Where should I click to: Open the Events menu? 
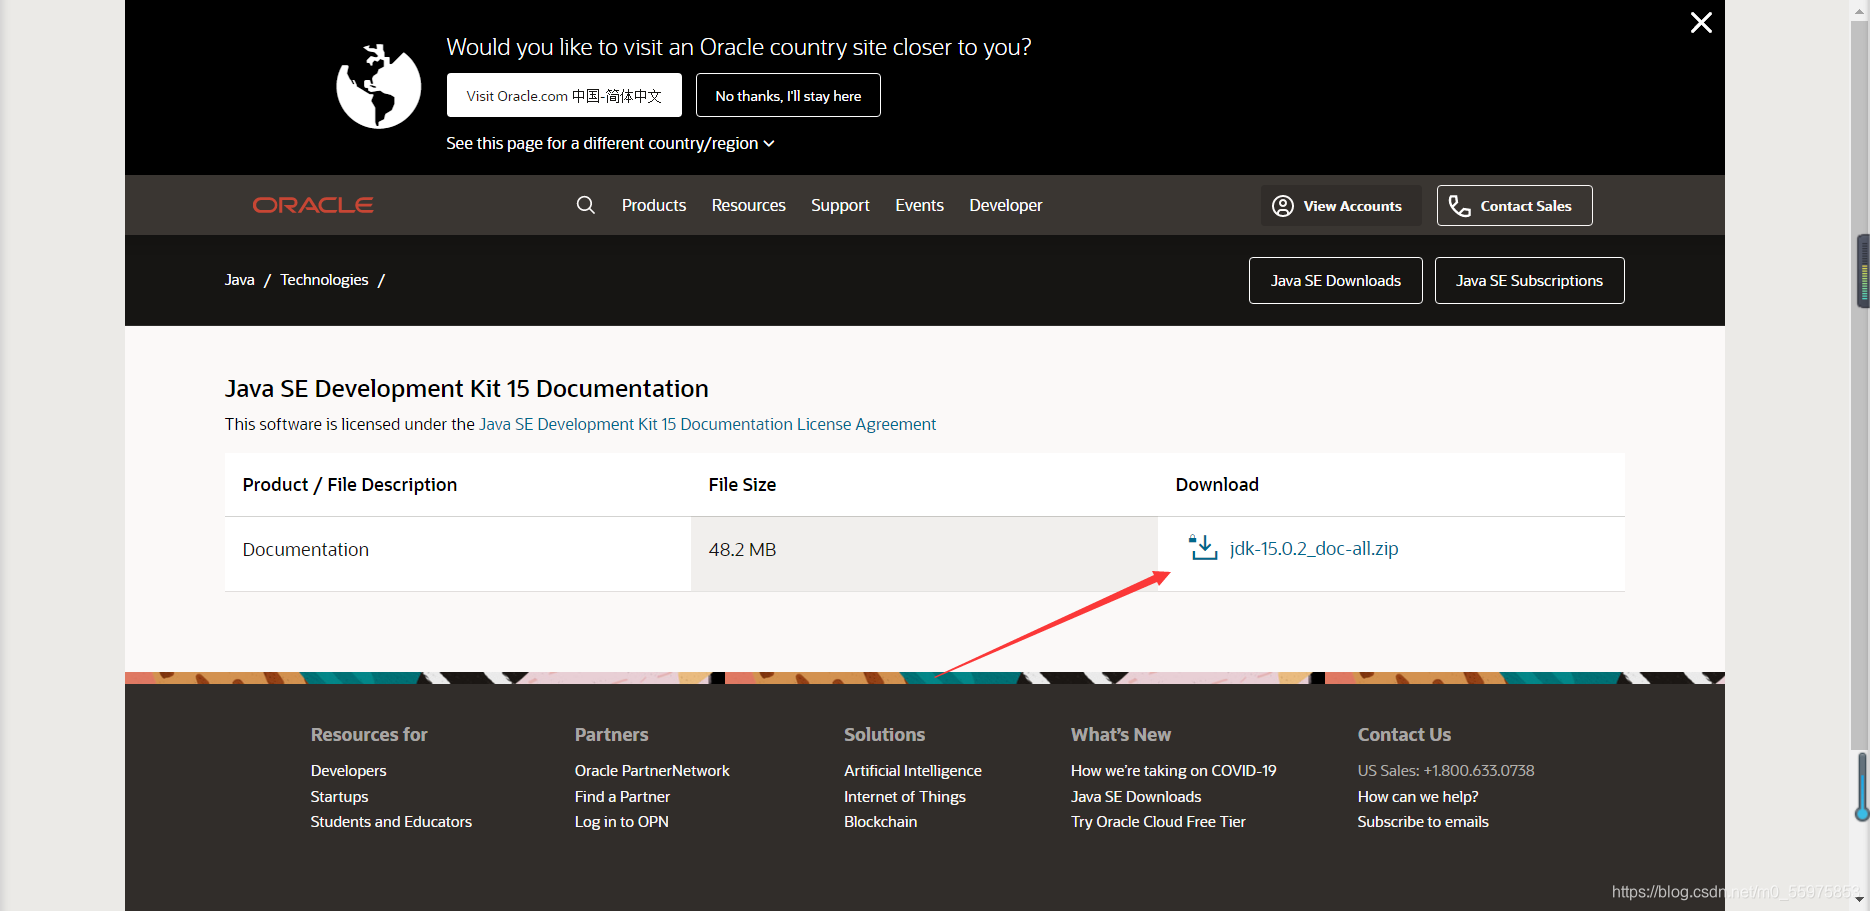[x=919, y=205]
